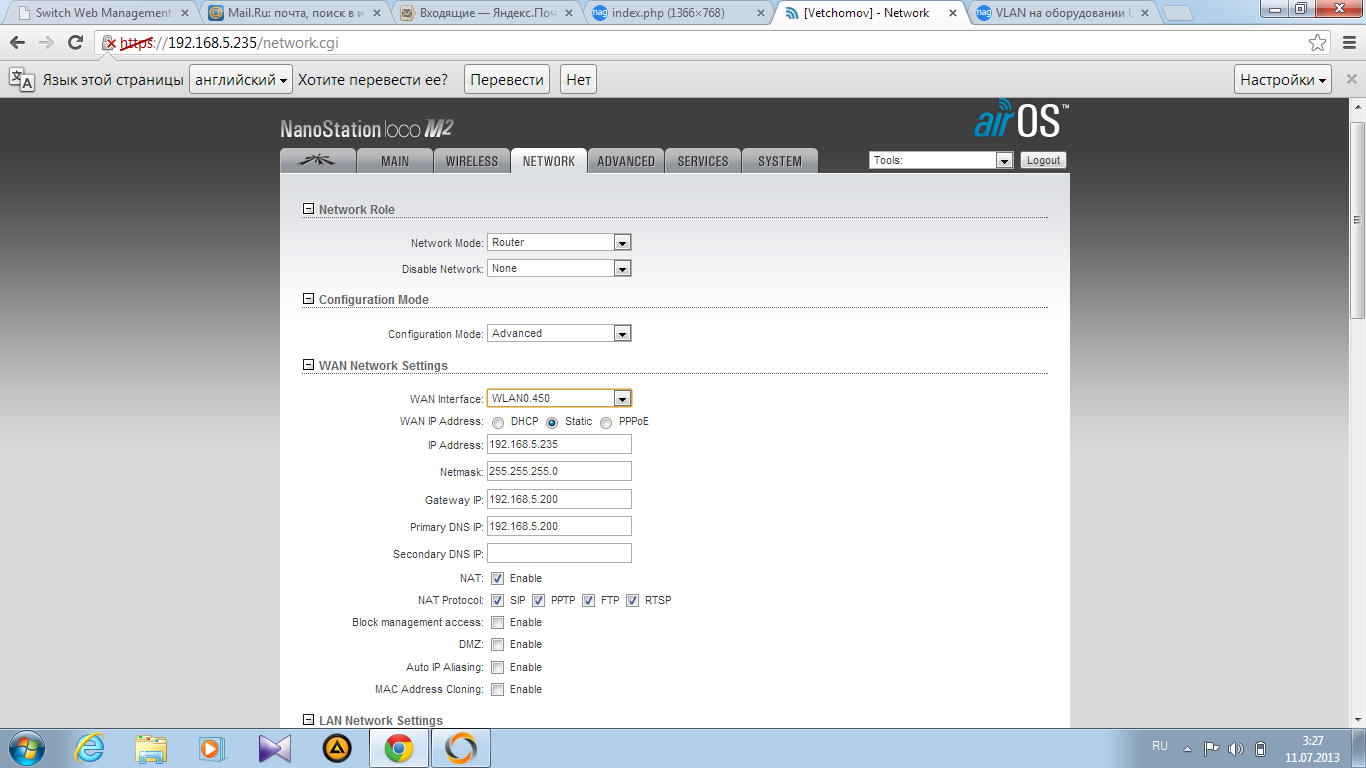
Task: Click the Перевести translate button
Action: (507, 80)
